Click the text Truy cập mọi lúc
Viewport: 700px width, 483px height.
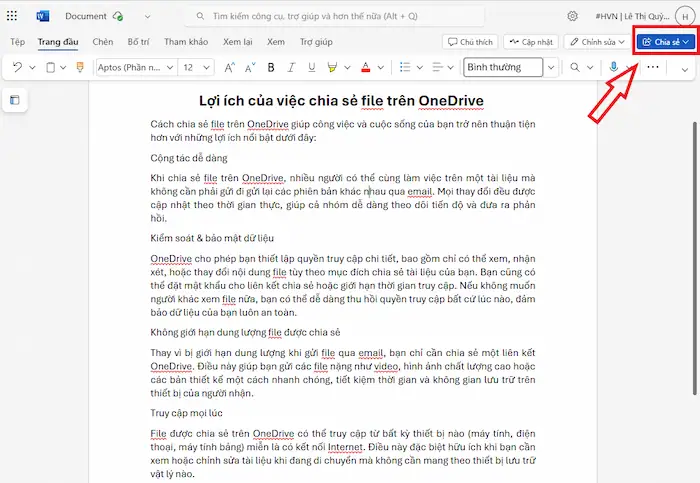[x=186, y=413]
